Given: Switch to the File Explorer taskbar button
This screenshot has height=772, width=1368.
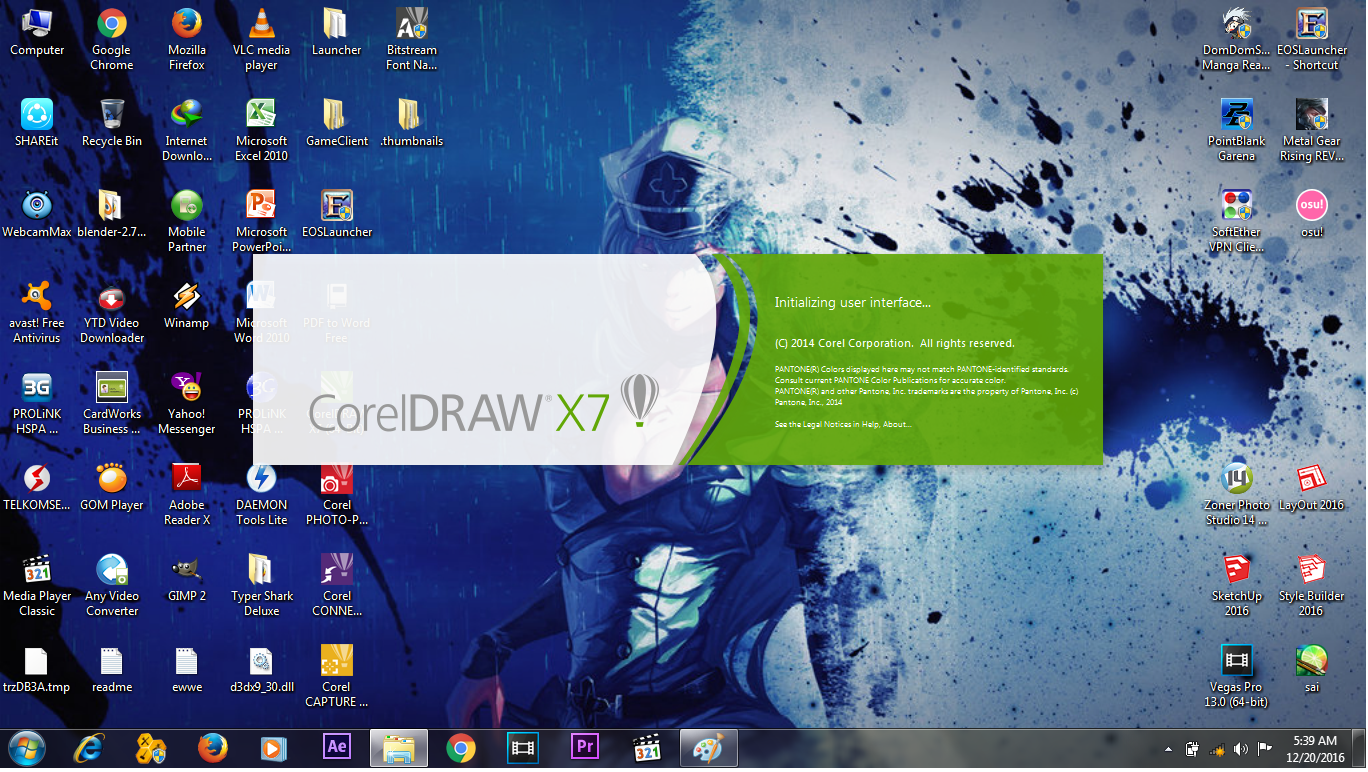Looking at the screenshot, I should click(399, 748).
